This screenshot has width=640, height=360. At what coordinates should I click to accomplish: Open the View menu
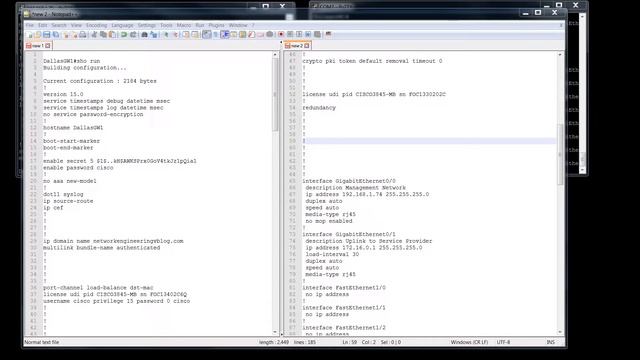click(76, 25)
